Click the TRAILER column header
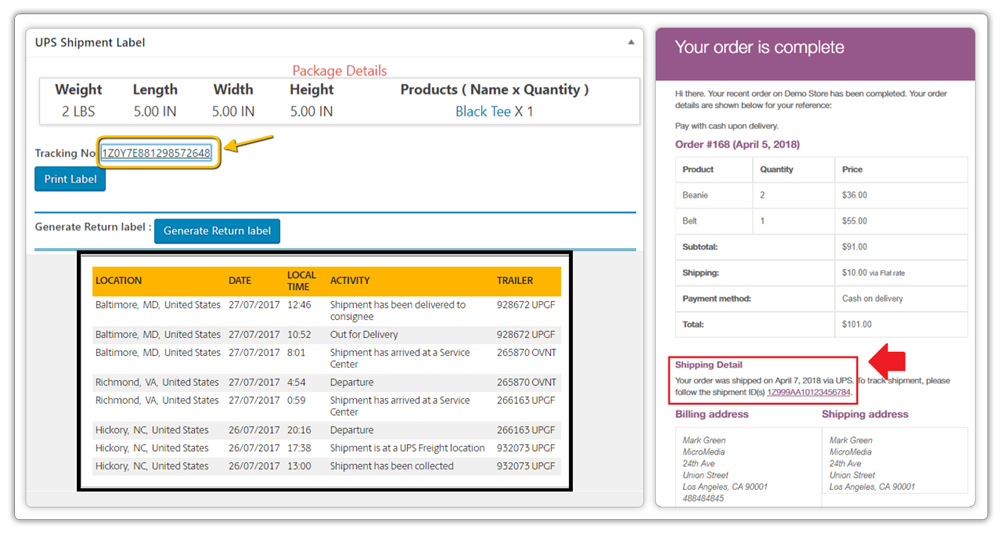Viewport: 1000px width, 533px height. coord(515,281)
